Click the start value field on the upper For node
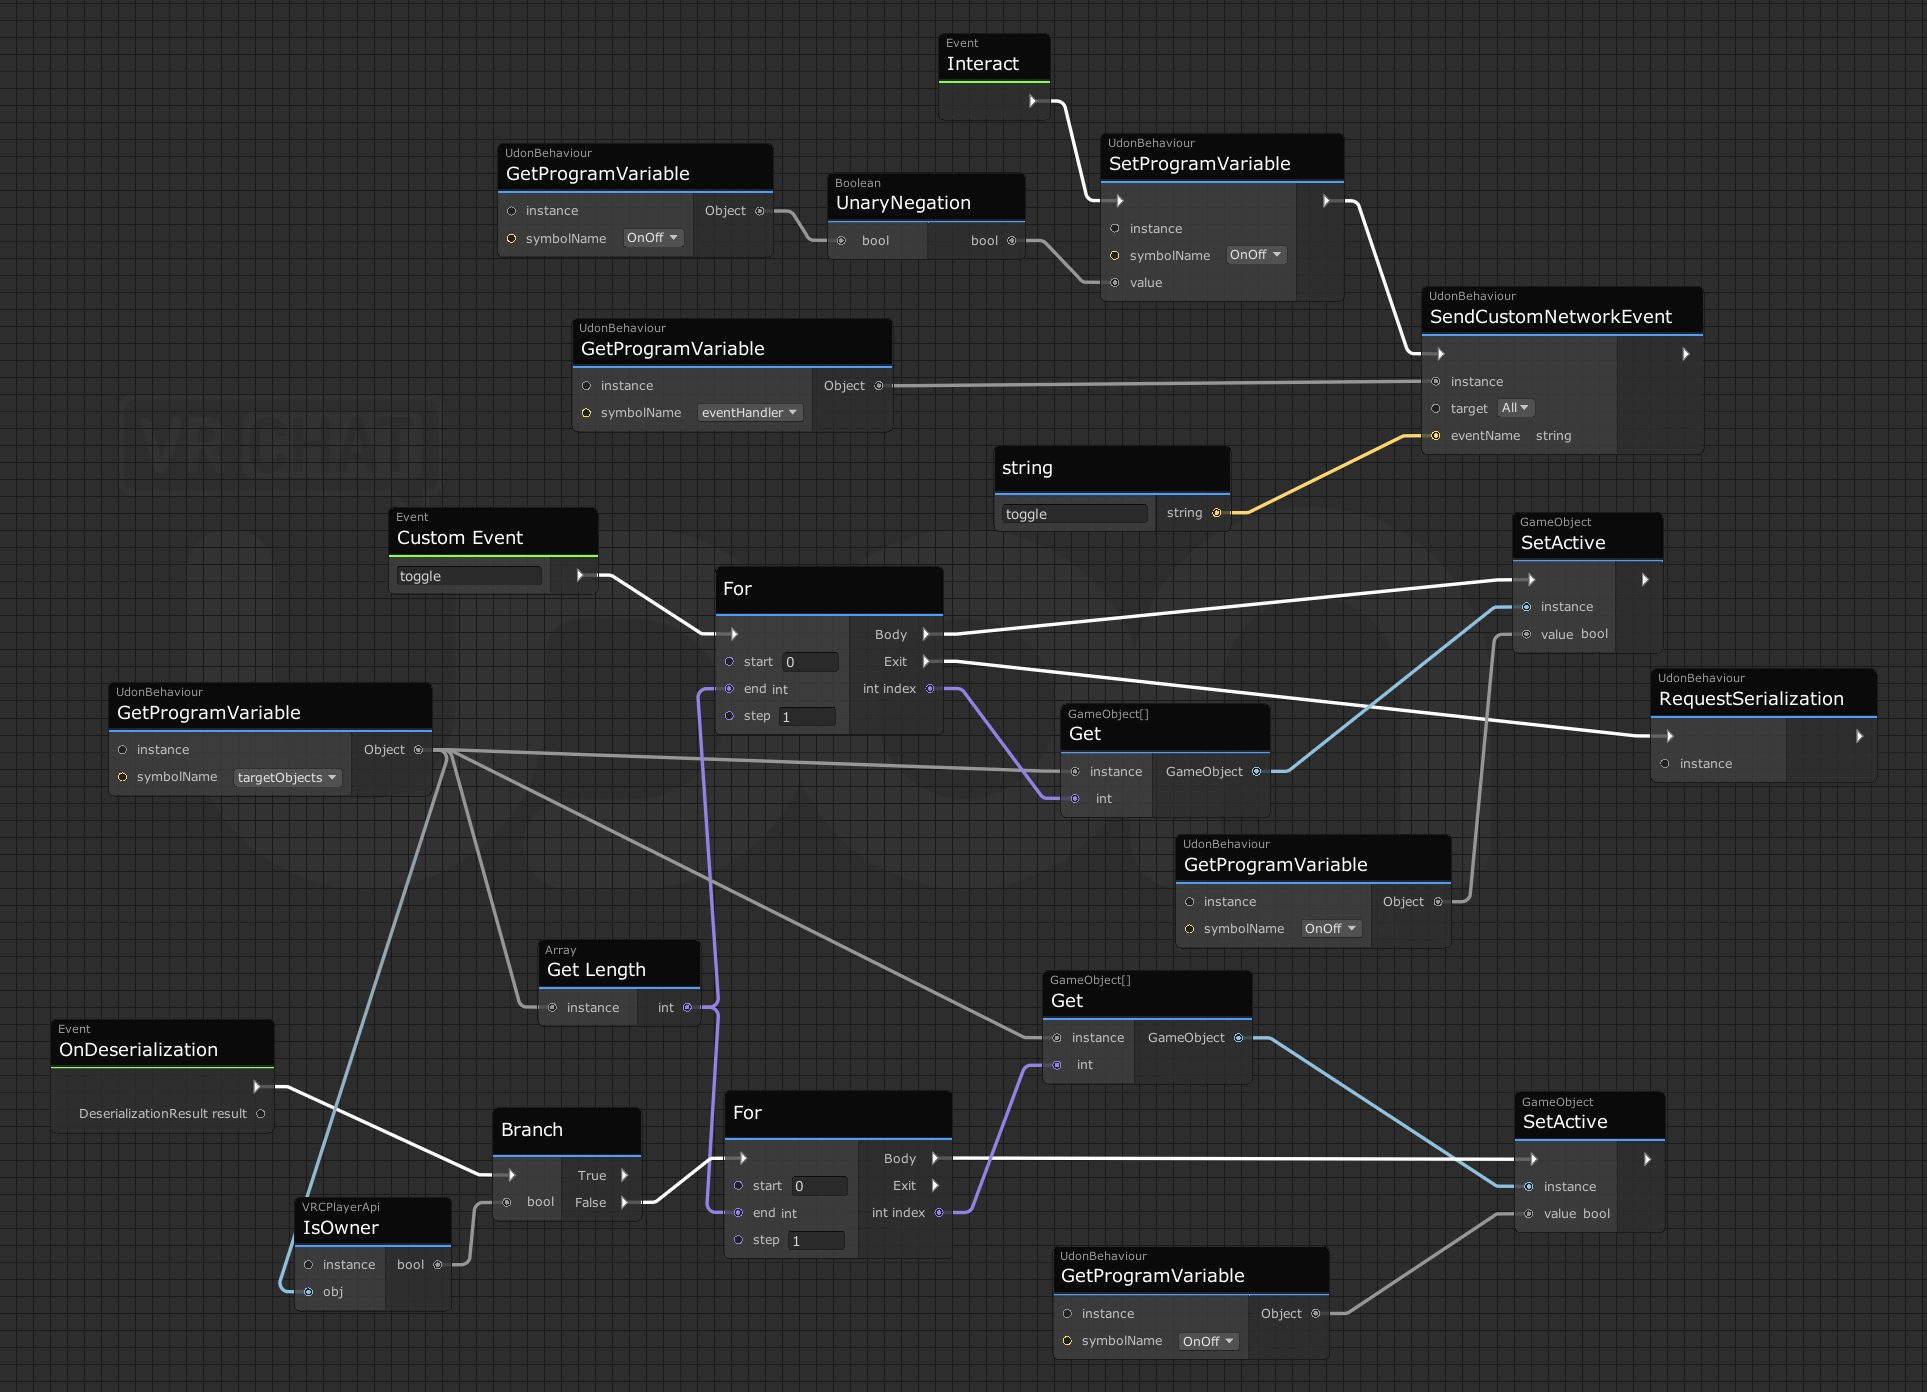The width and height of the screenshot is (1927, 1392). click(x=810, y=661)
